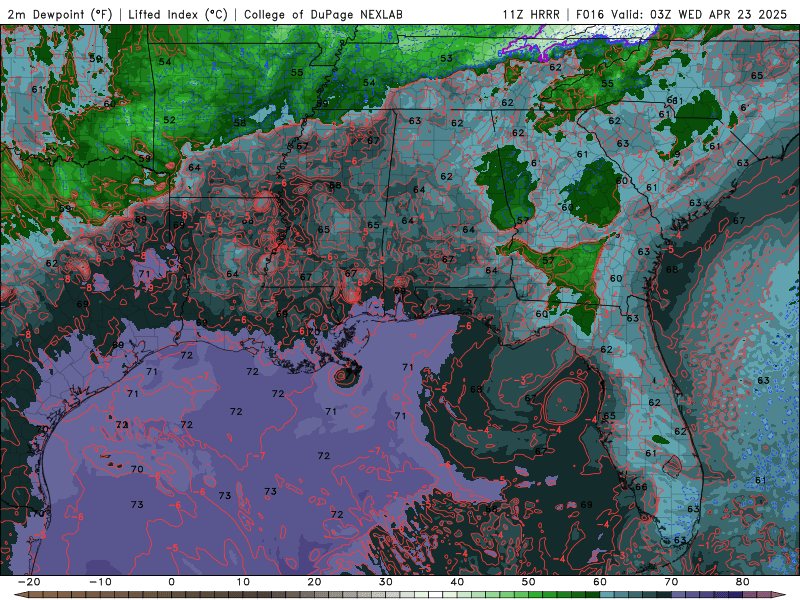Screen dimensions: 800x600
Task: Click the "College of DuPage NEXLAB" header text
Action: point(323,14)
